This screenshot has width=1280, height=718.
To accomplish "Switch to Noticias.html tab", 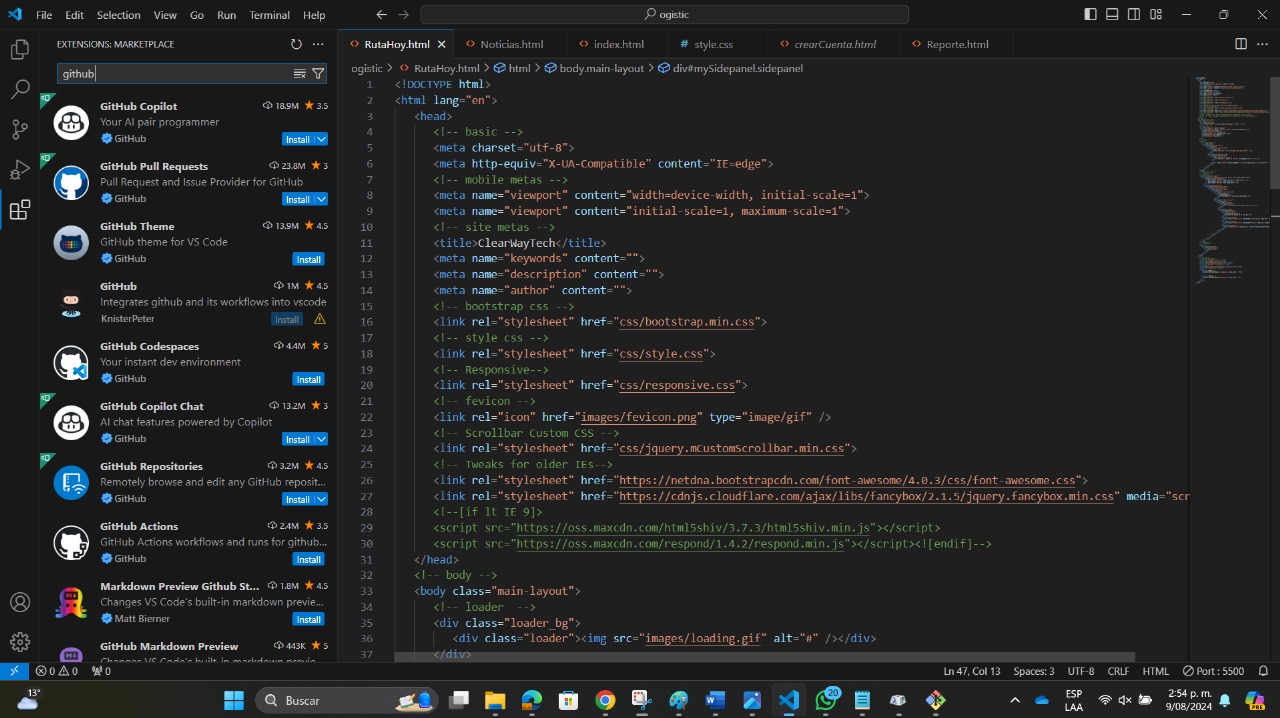I will click(512, 44).
